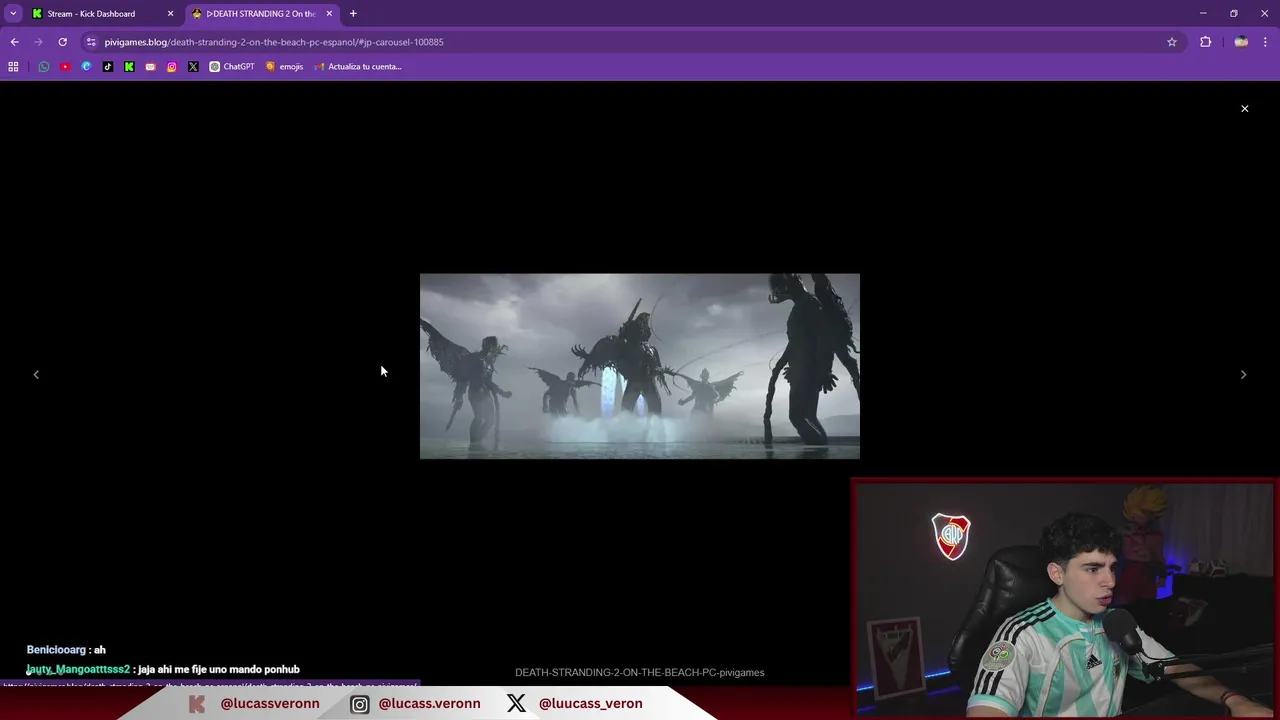
Task: View site information icon in address bar
Action: 91,42
